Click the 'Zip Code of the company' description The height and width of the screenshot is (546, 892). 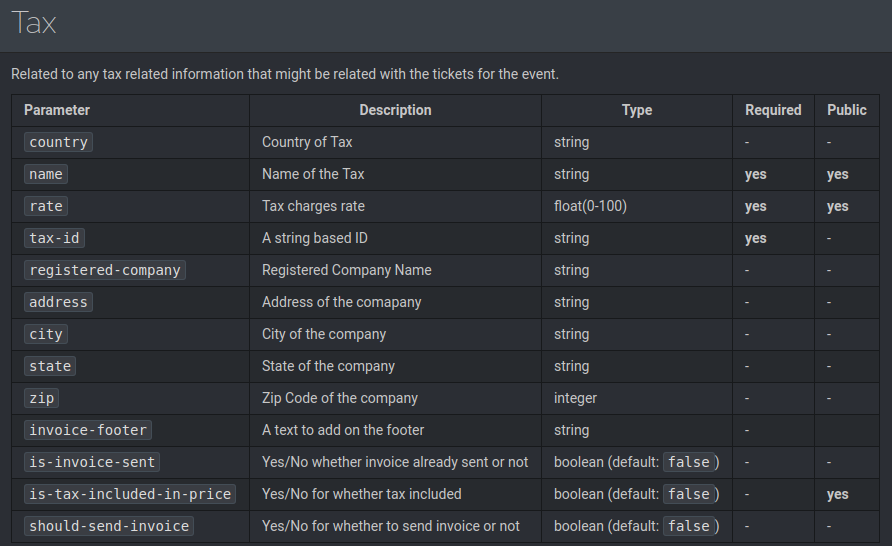coord(338,398)
